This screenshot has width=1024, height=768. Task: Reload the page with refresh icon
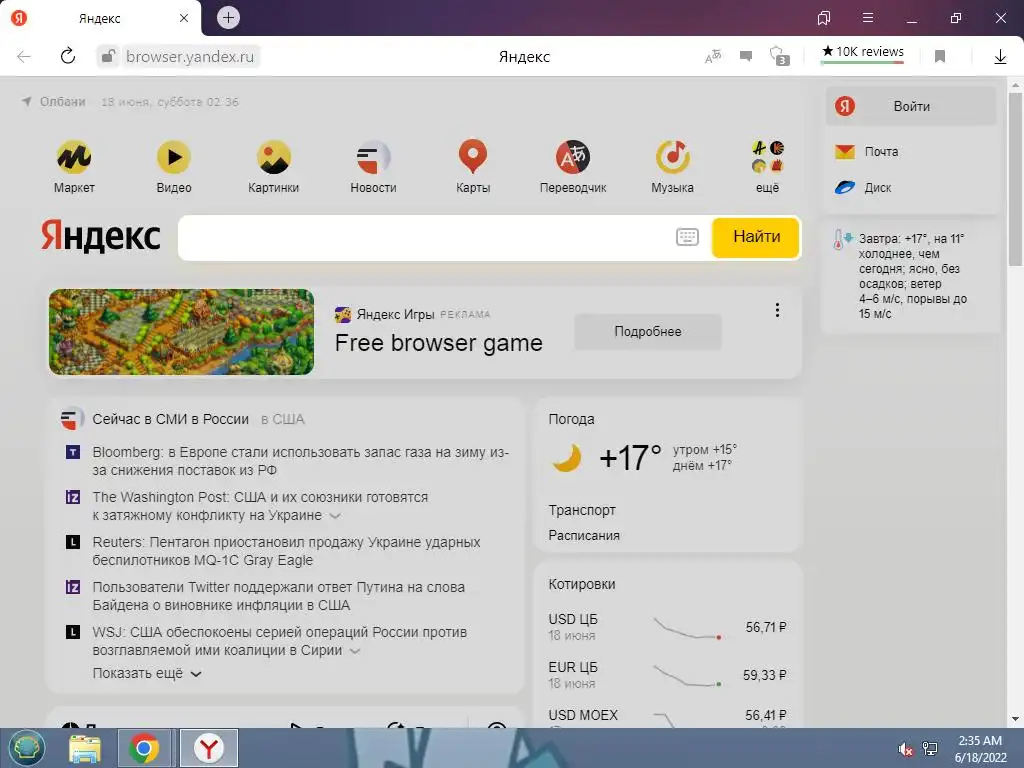(68, 56)
